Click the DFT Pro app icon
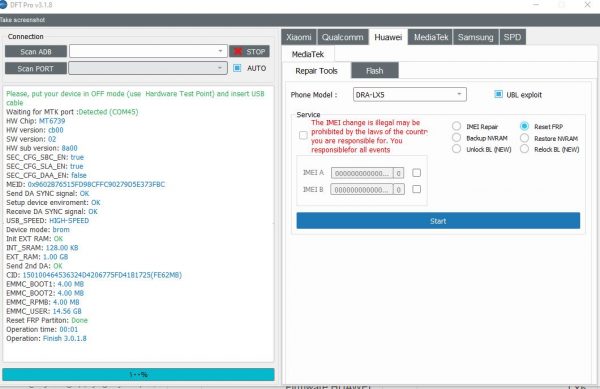Image resolution: width=600 pixels, height=389 pixels. click(x=3, y=5)
